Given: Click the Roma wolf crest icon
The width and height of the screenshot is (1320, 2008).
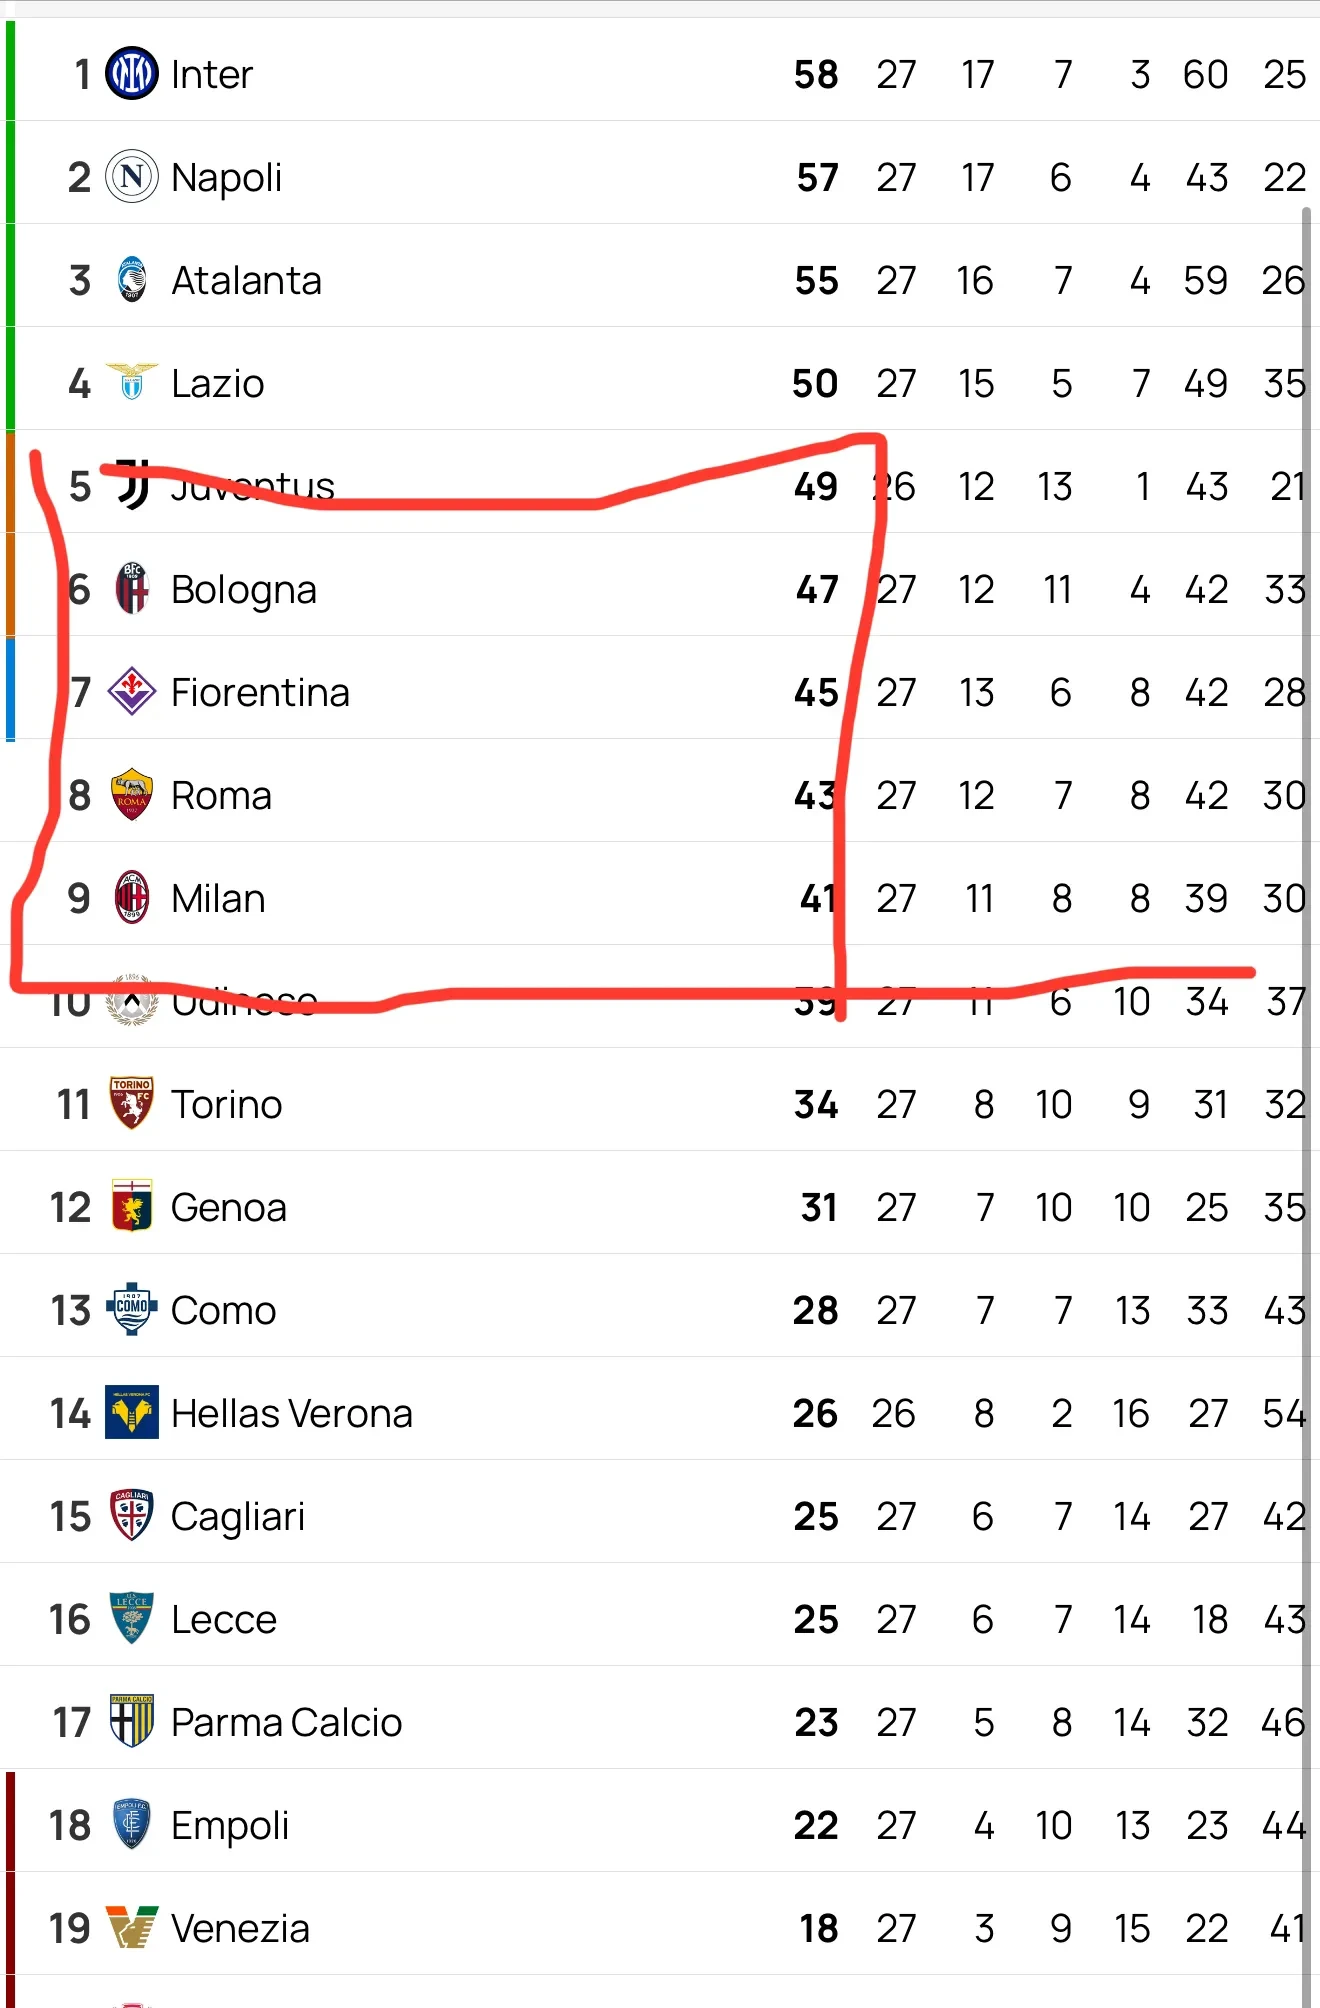Looking at the screenshot, I should (131, 794).
